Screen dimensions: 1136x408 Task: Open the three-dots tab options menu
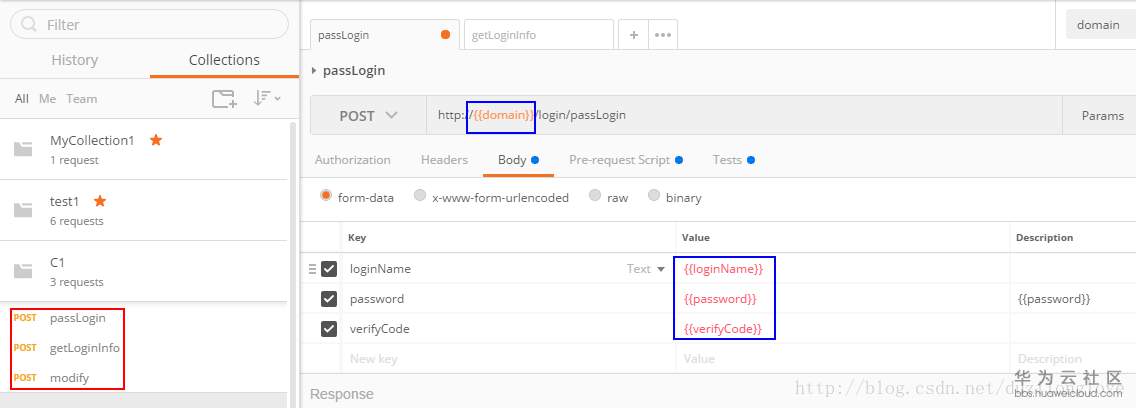click(x=662, y=34)
